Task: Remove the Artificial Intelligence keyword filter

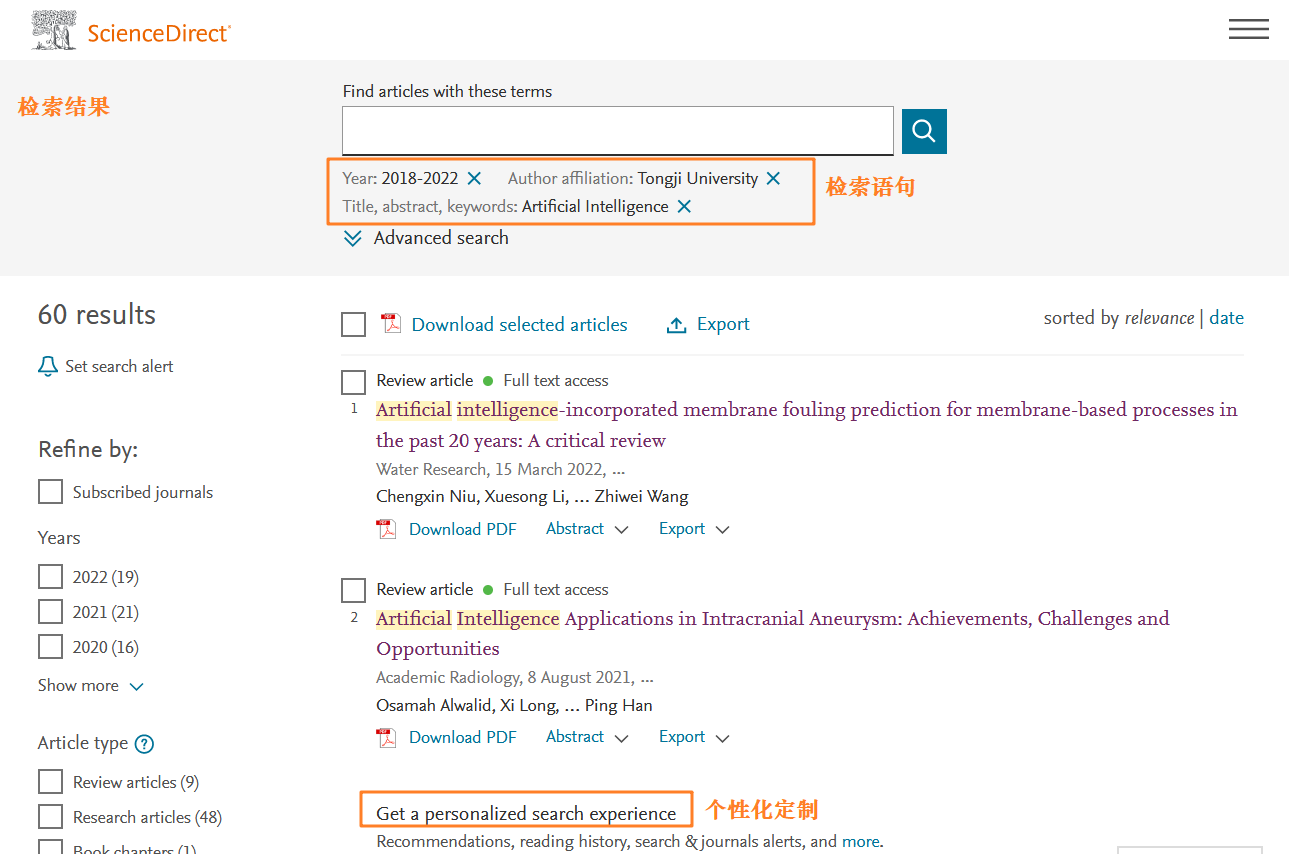Action: (684, 206)
